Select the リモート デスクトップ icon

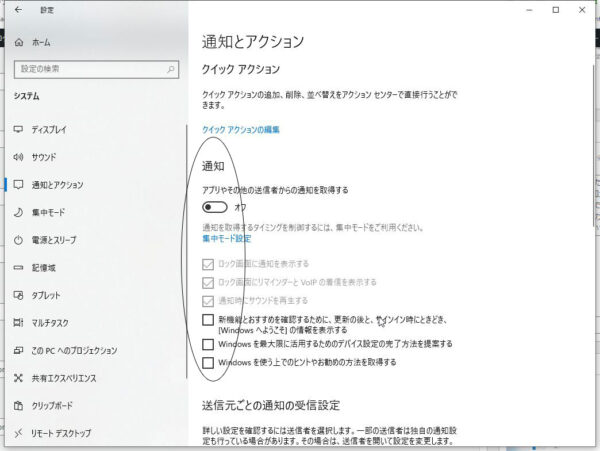pyautogui.click(x=18, y=433)
